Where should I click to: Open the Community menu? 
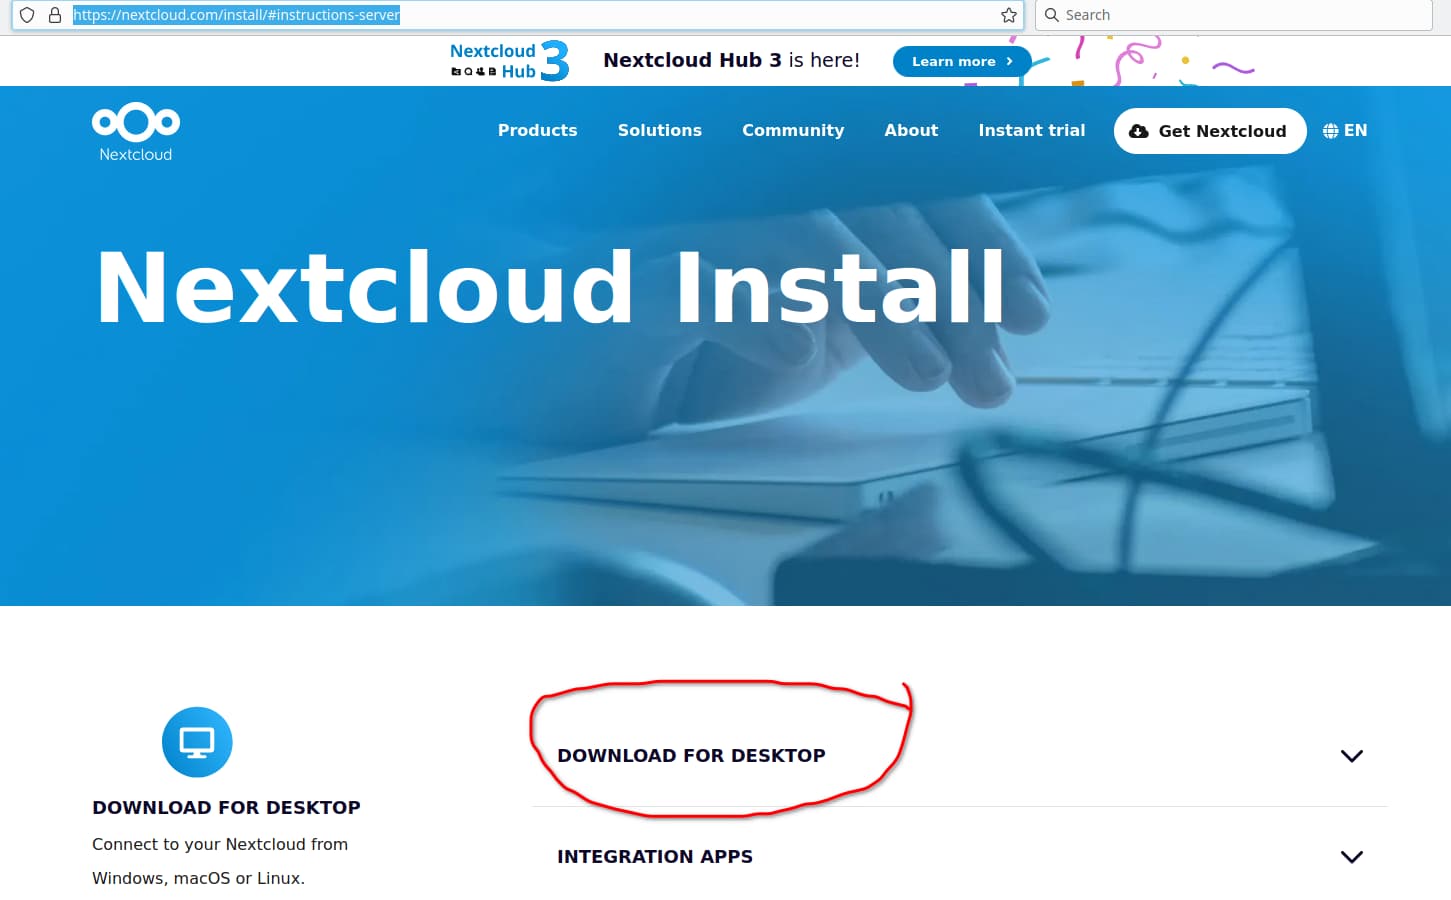tap(792, 131)
